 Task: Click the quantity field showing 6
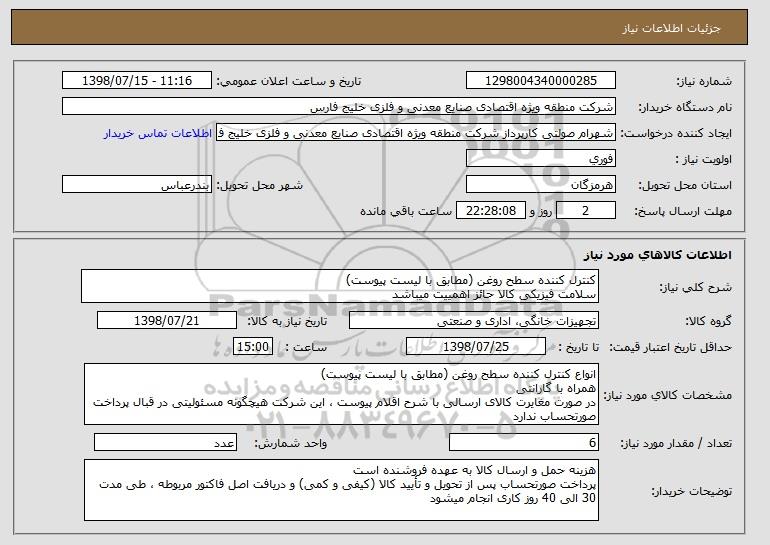pos(524,442)
